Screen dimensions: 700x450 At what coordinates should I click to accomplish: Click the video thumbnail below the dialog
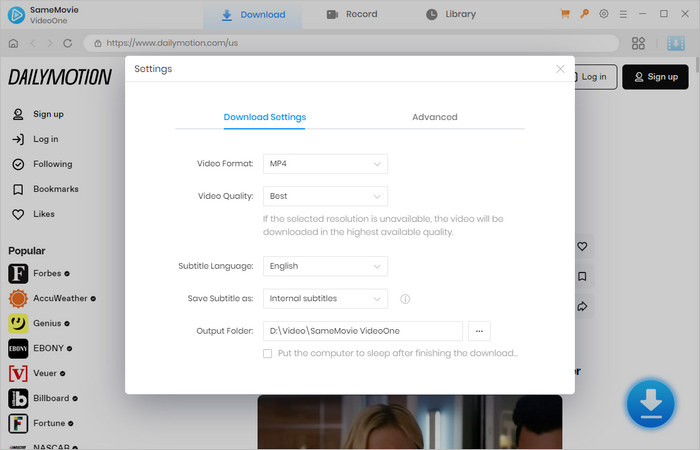410,422
